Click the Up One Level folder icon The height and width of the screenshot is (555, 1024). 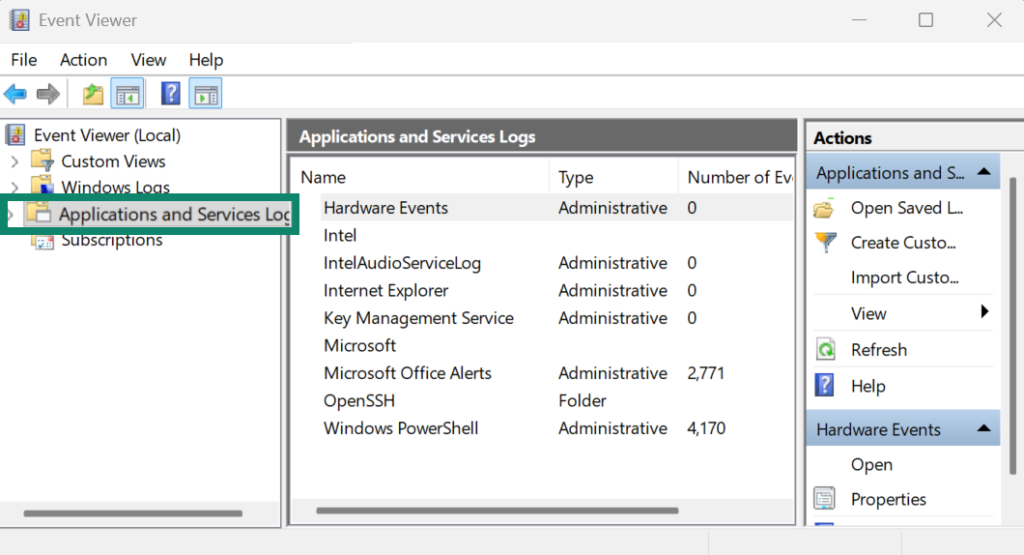click(93, 94)
